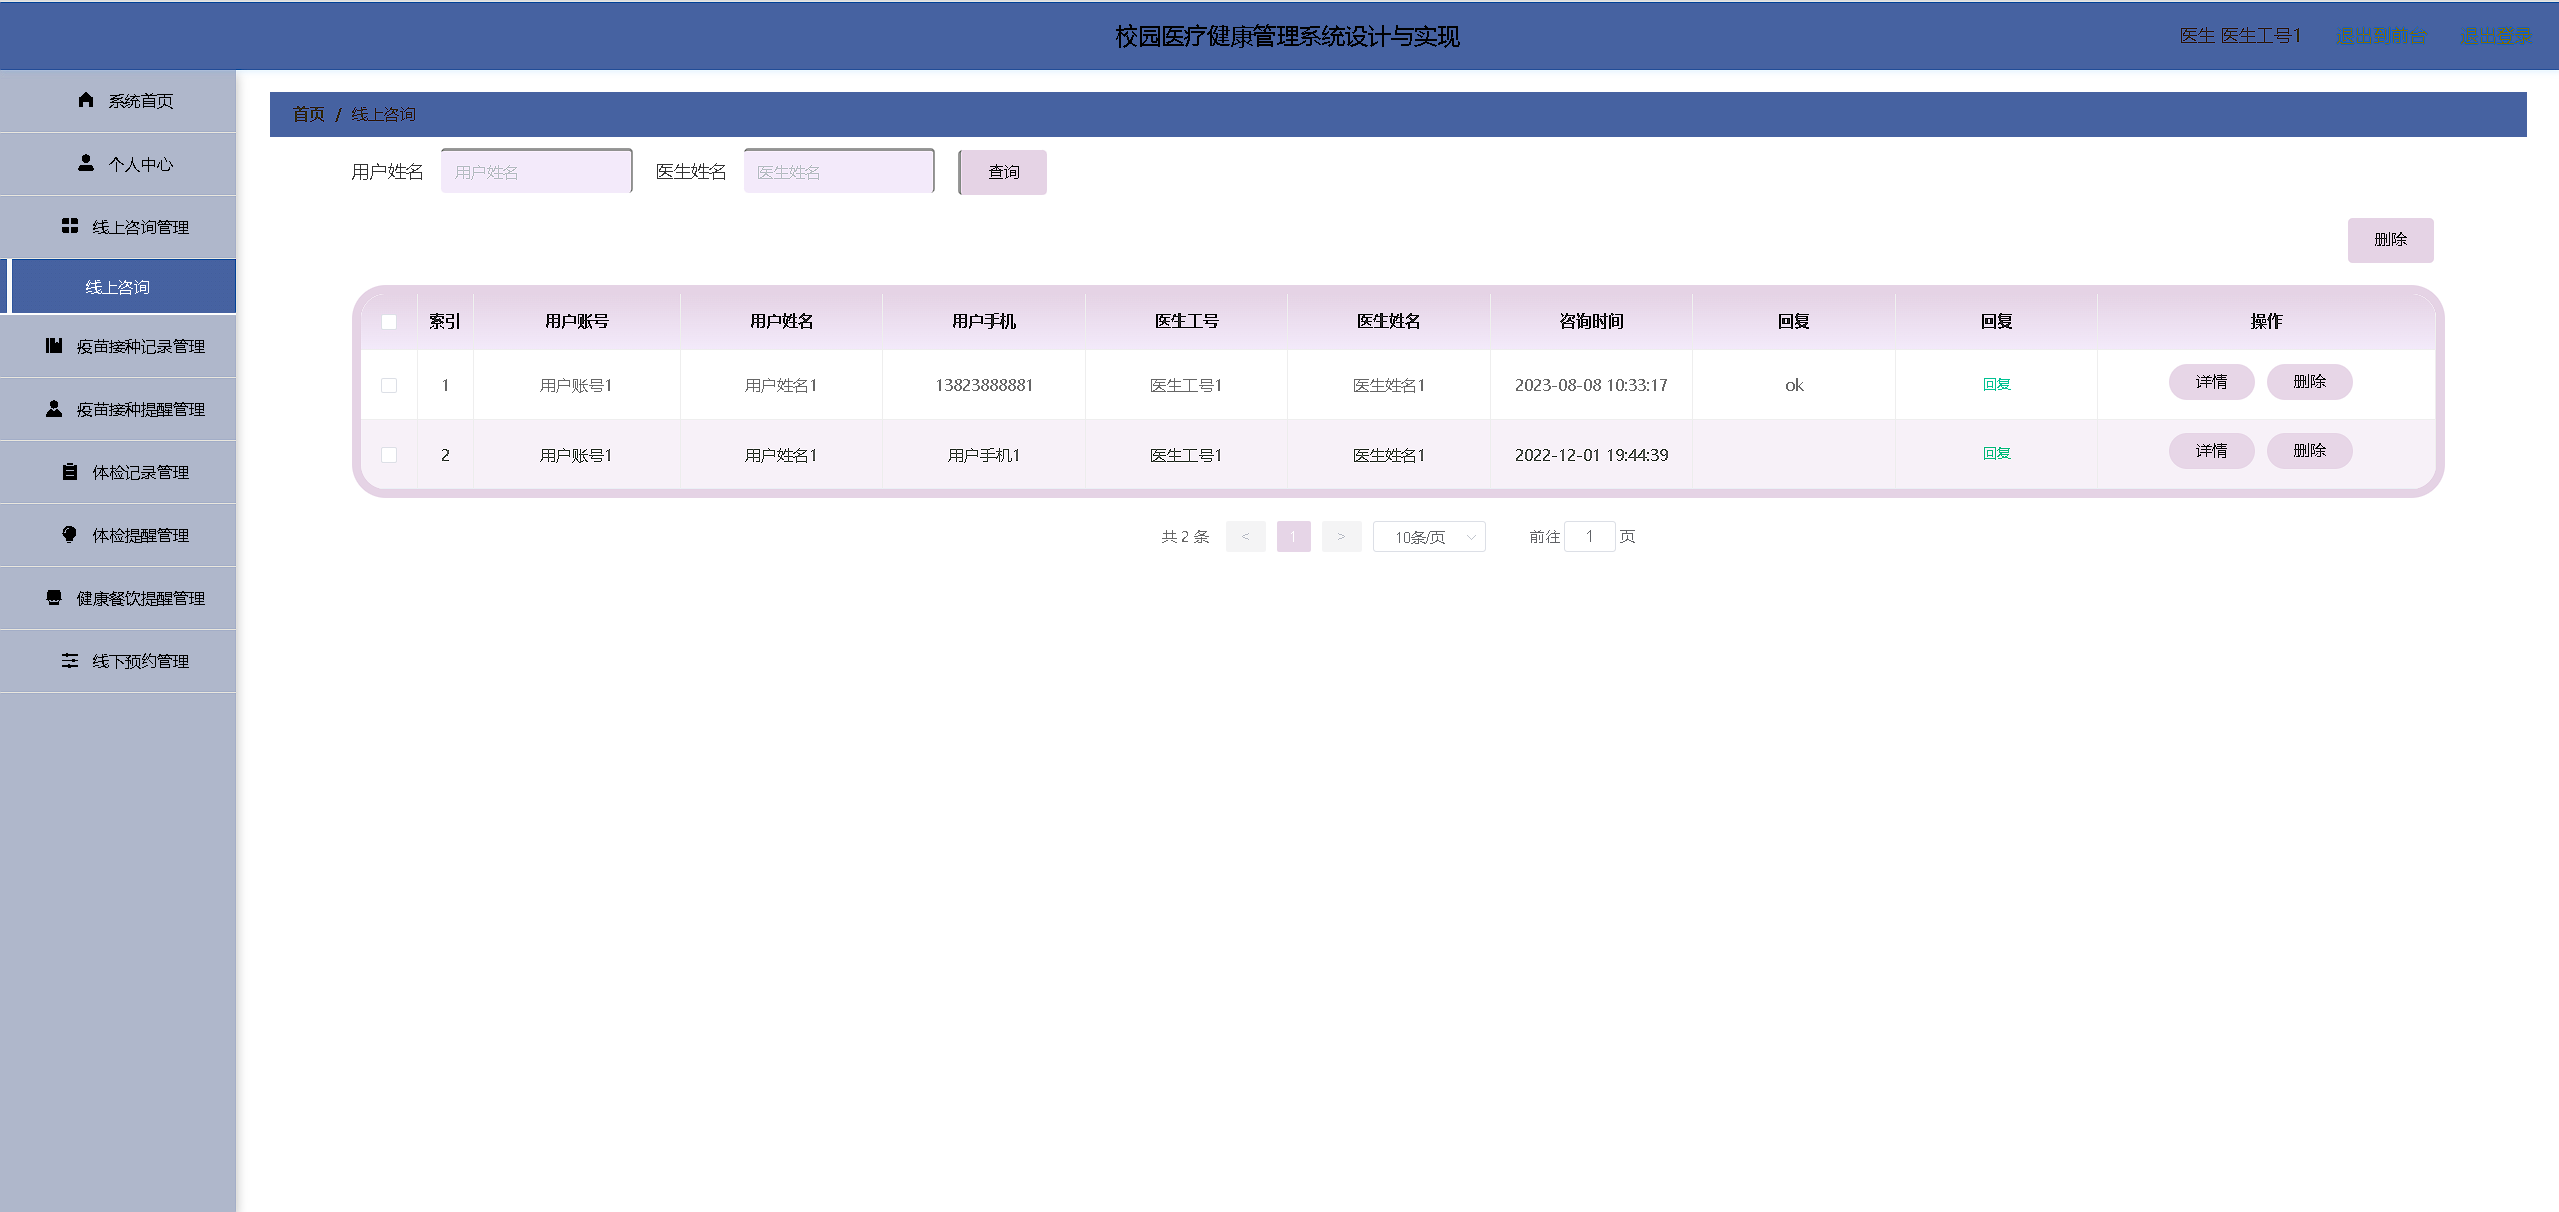Check the checkbox for row index 1

389,385
